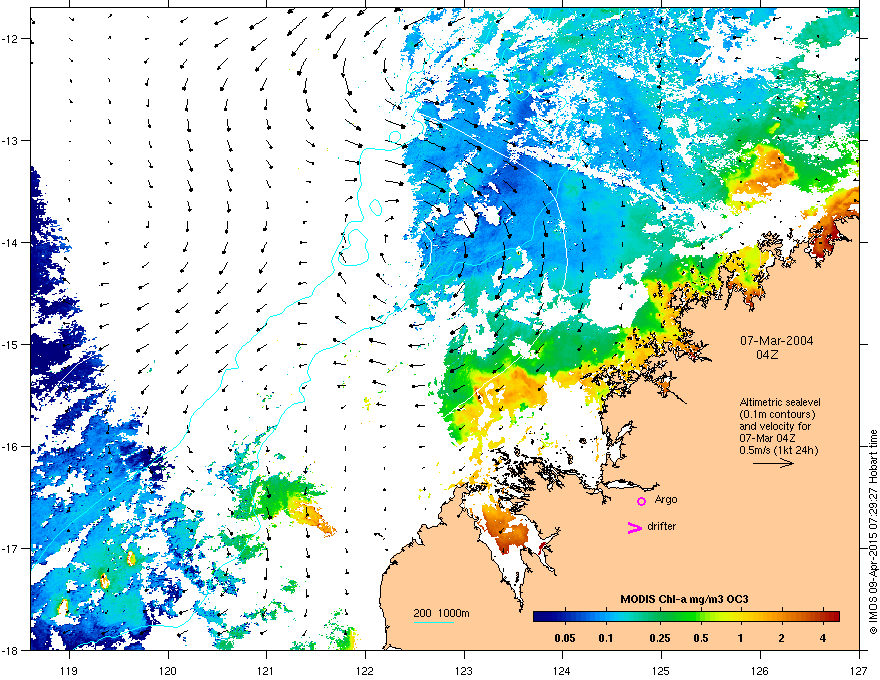Click the longitude axis label 123

[x=464, y=670]
